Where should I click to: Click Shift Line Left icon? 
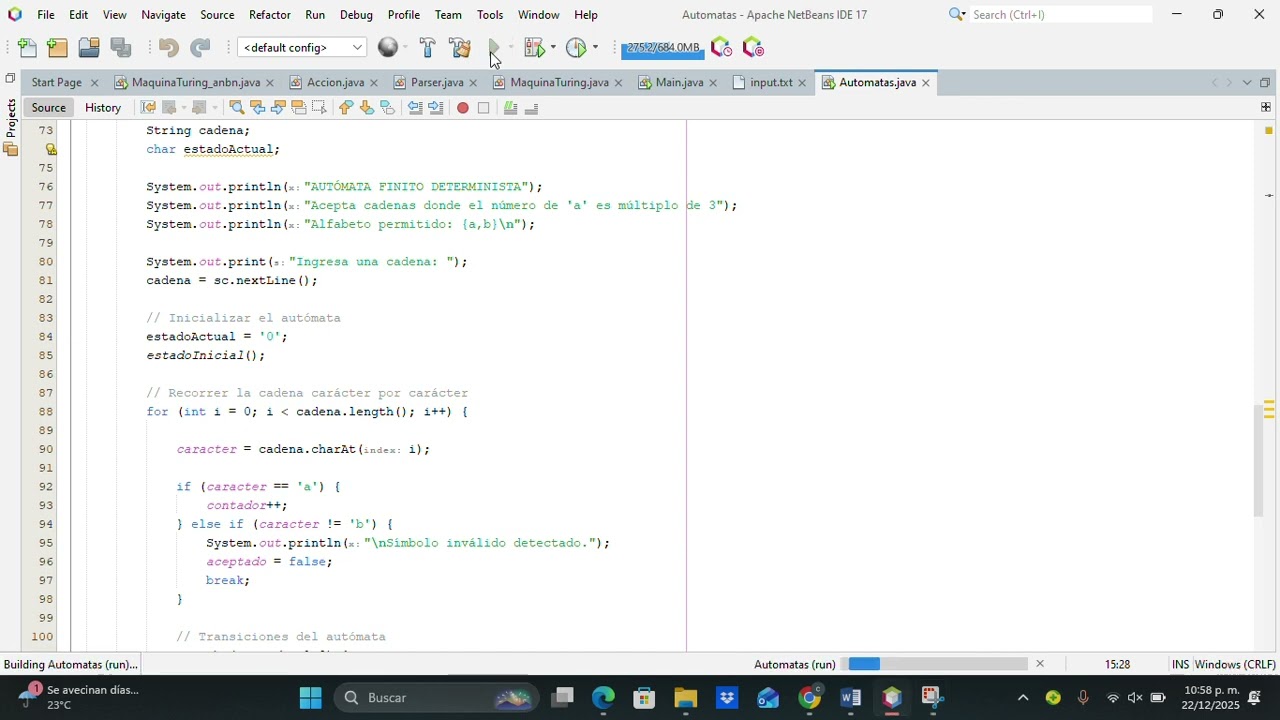coord(415,107)
